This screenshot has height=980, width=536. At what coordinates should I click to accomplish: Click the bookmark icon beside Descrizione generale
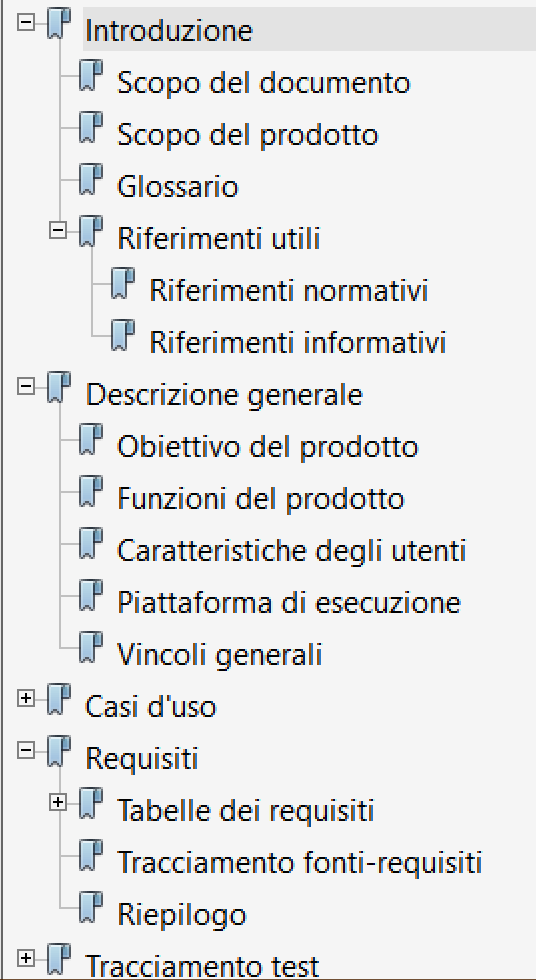pos(59,388)
